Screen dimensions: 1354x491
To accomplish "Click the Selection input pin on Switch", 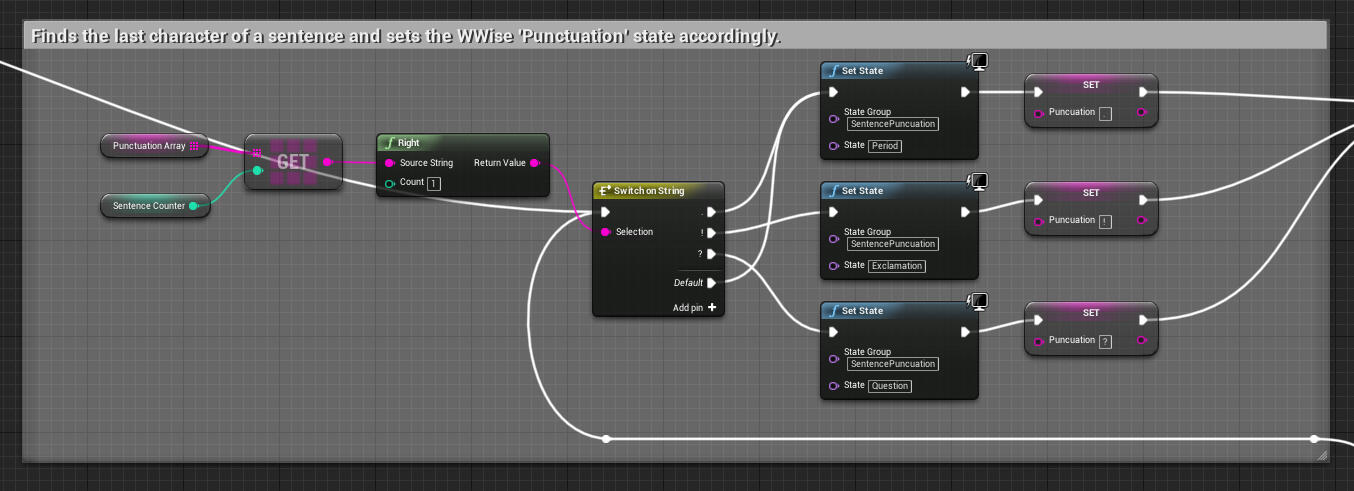I will tap(604, 232).
